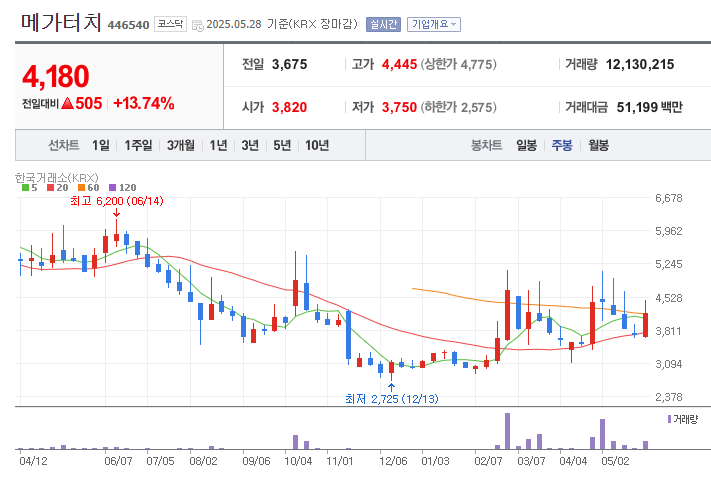
Task: Switch to the 월봉 monthly candle chart
Action: 599,145
